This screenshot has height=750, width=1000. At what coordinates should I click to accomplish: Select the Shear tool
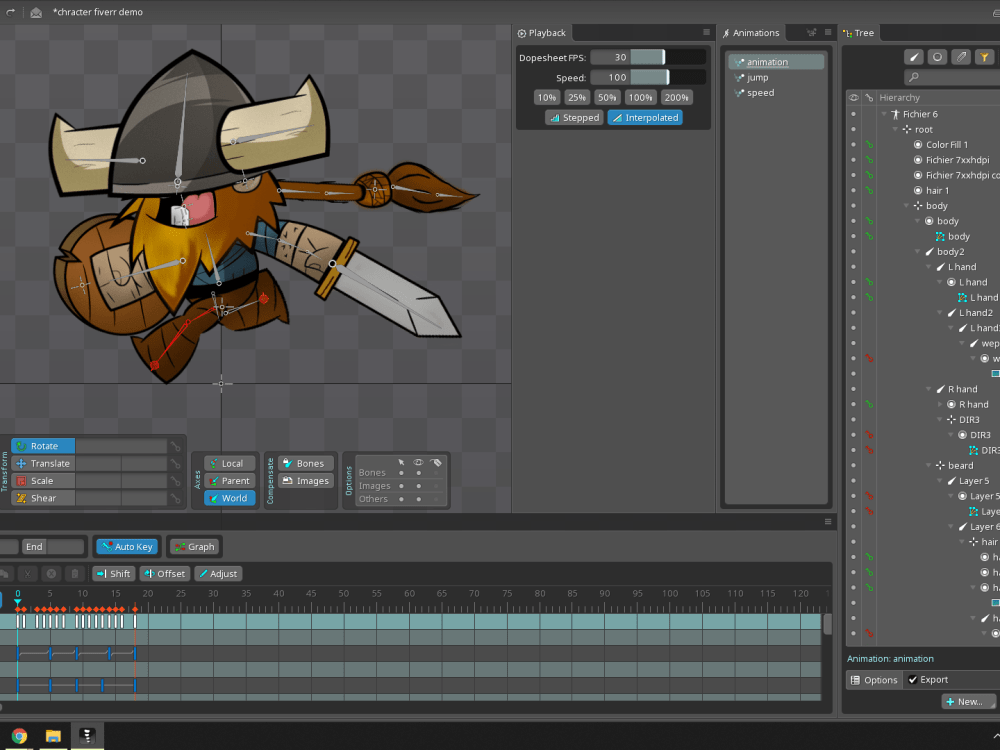click(x=41, y=497)
